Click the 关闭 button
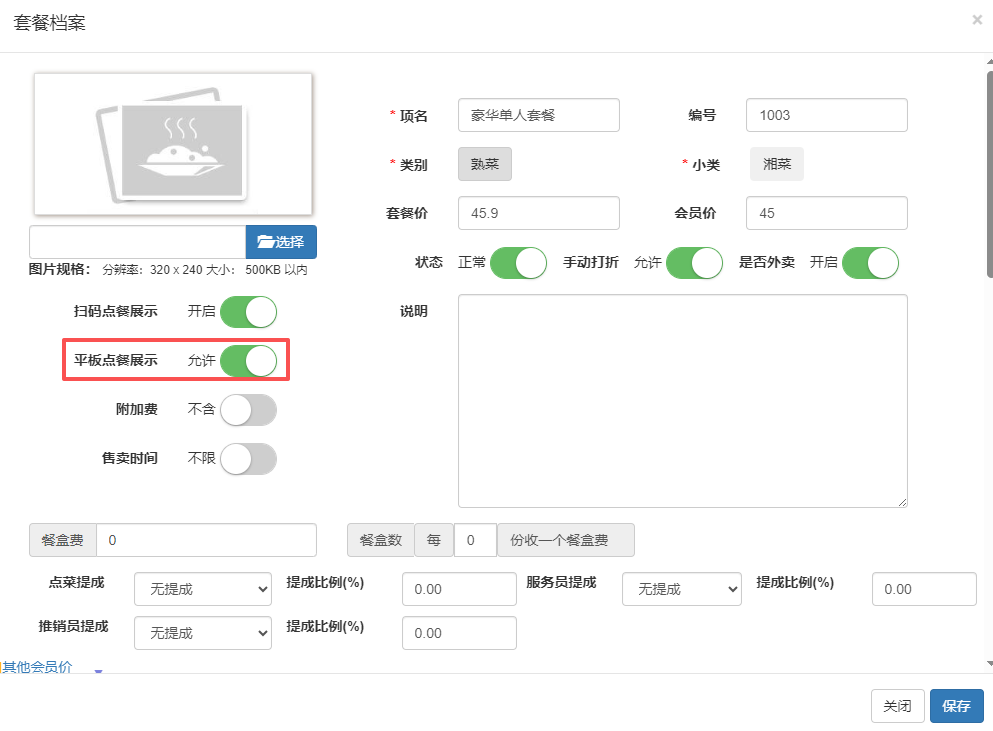993x731 pixels. pos(897,706)
